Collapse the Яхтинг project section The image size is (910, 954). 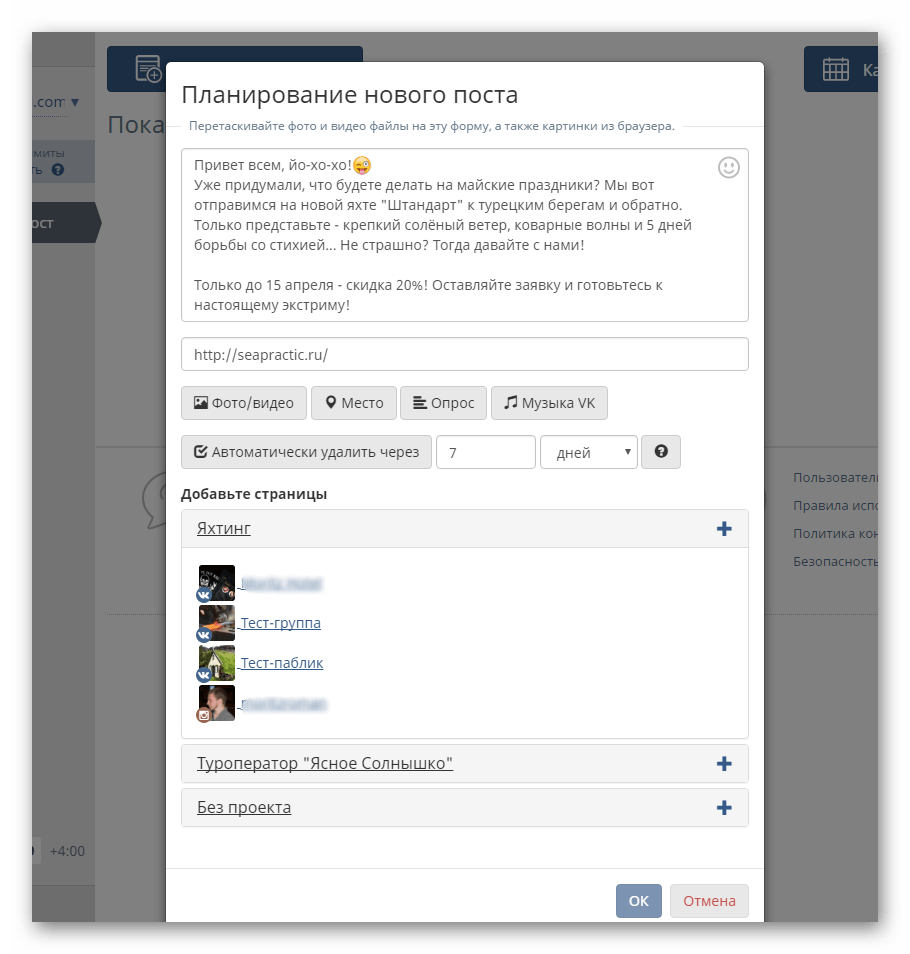(x=223, y=528)
